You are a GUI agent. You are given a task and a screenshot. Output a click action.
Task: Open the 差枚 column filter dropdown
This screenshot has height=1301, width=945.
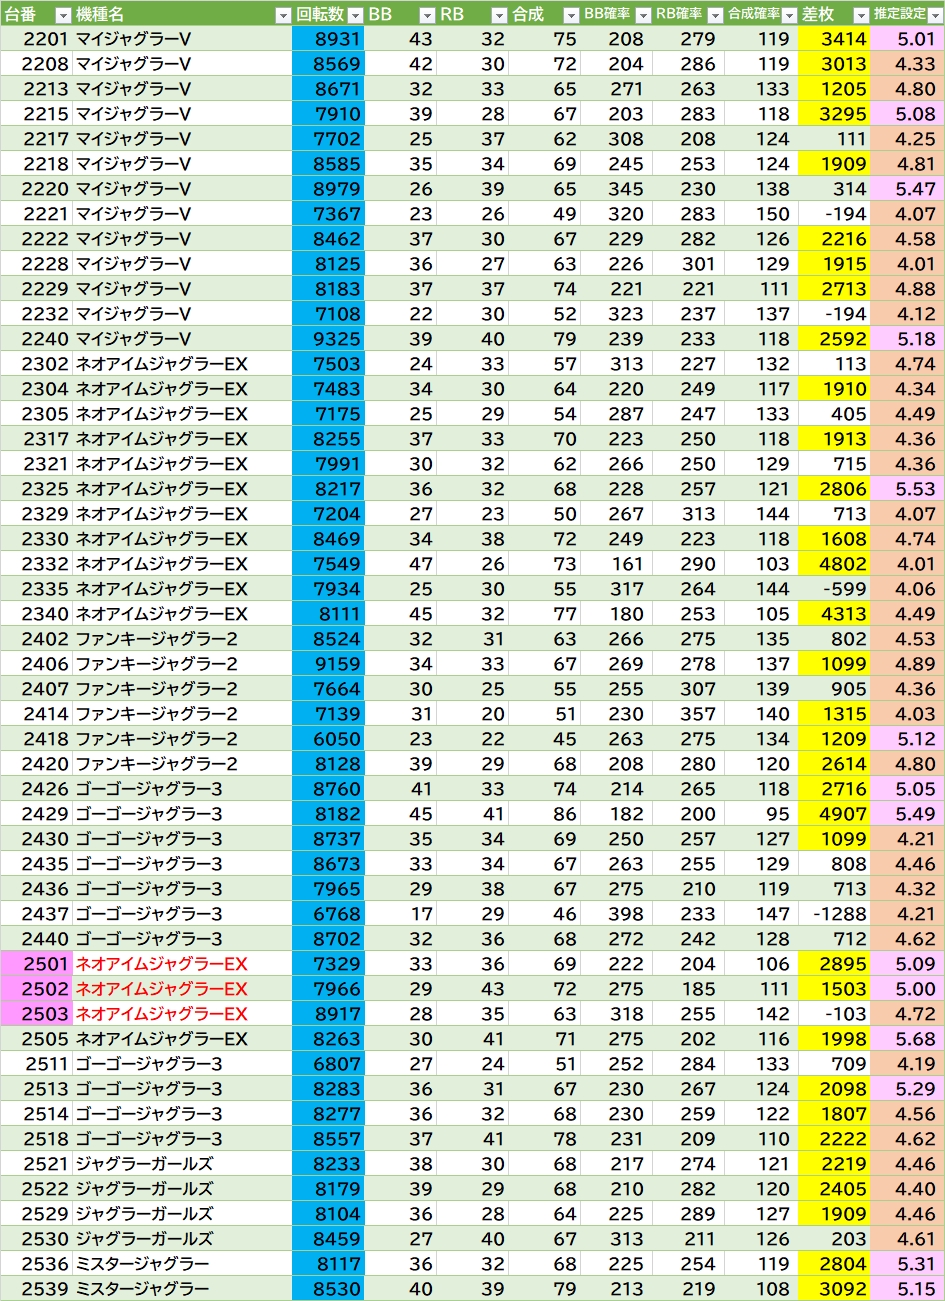coord(861,15)
